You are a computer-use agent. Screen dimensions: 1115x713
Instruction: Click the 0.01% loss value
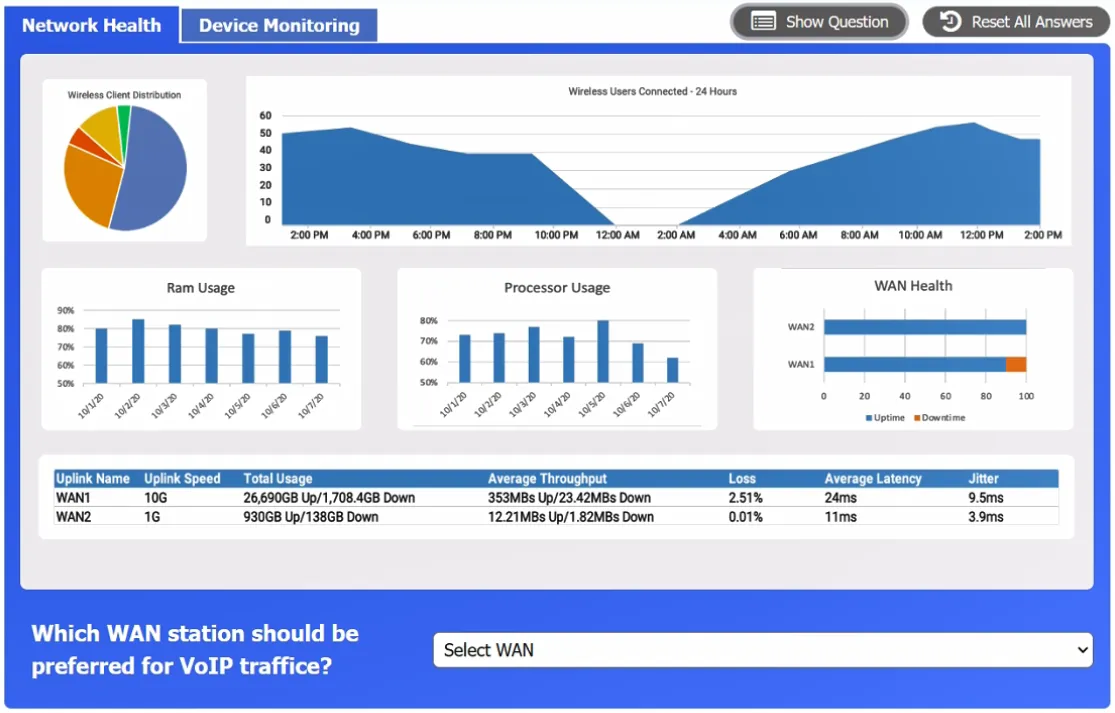tap(745, 517)
